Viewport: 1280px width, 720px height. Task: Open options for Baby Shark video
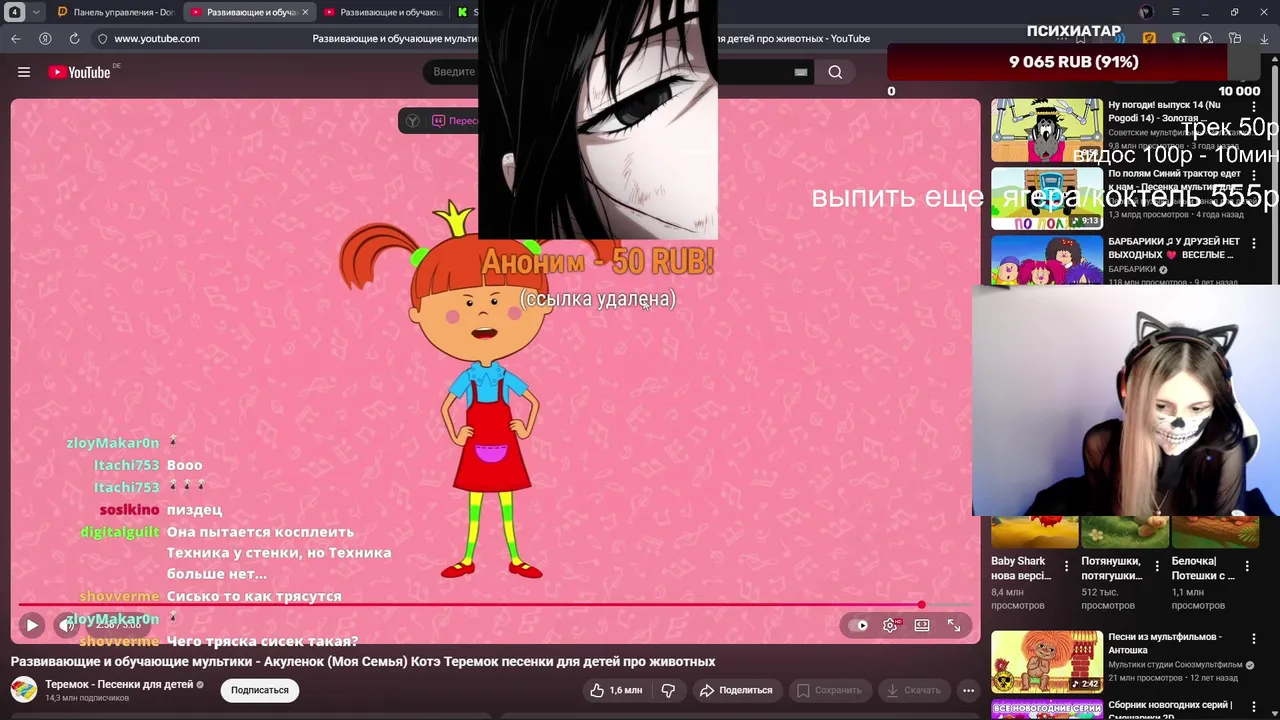coord(1066,566)
